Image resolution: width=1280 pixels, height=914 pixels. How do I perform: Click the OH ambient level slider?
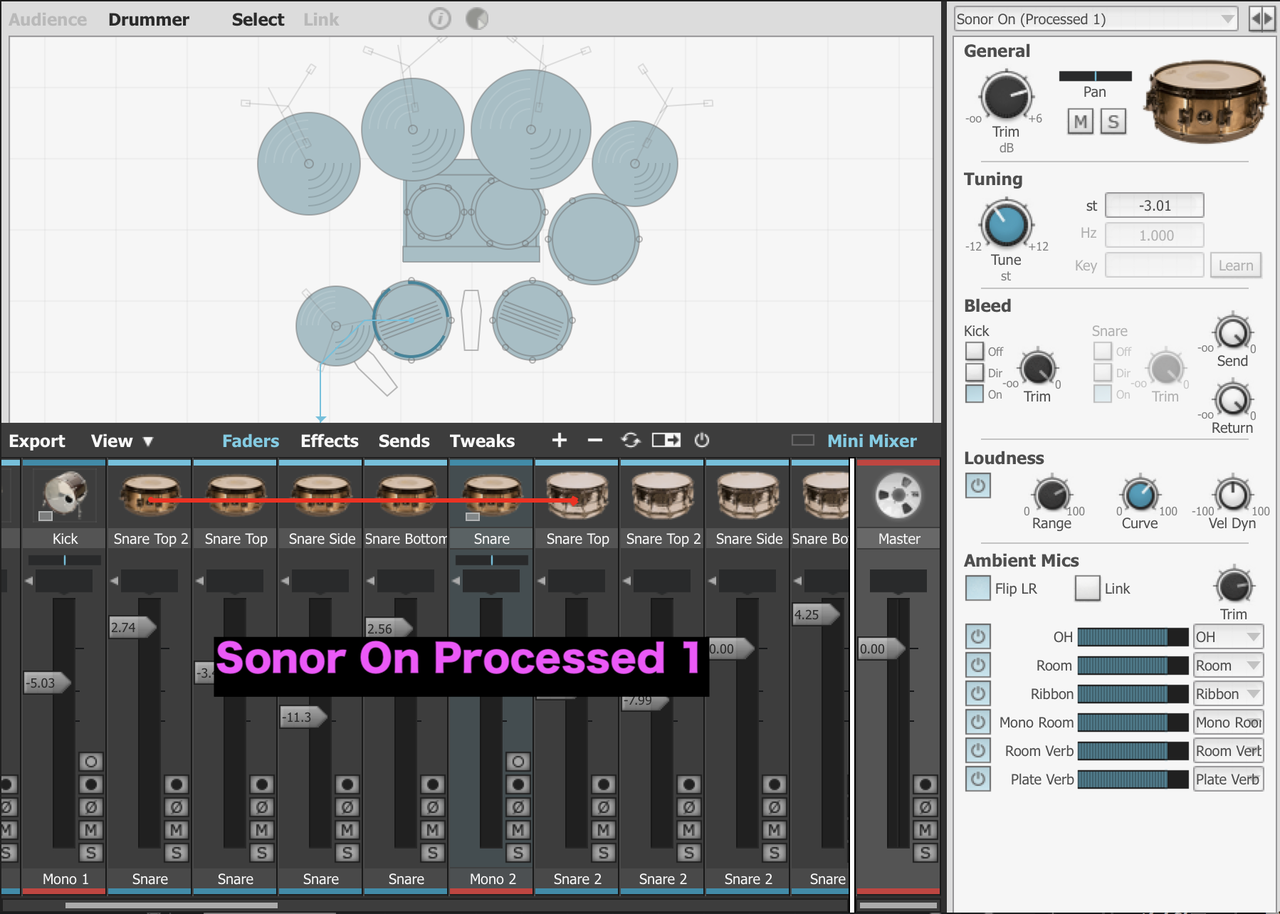tap(1132, 637)
